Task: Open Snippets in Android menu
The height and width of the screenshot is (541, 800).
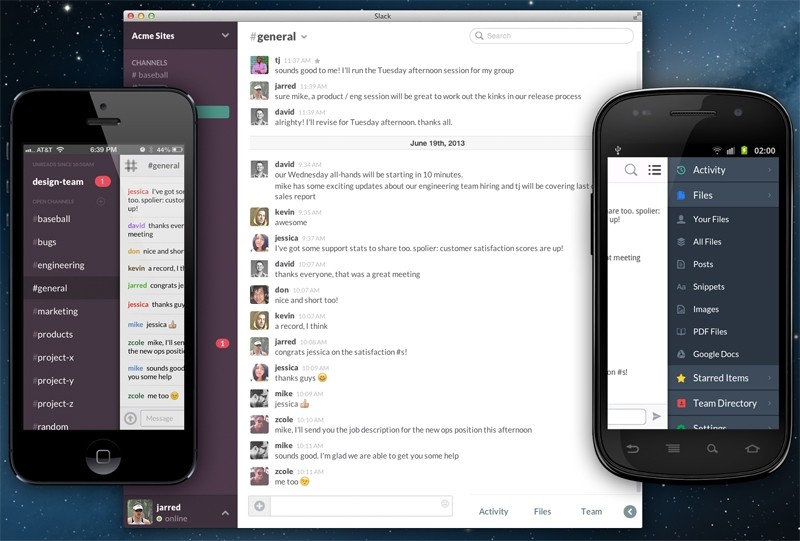Action: click(x=724, y=286)
